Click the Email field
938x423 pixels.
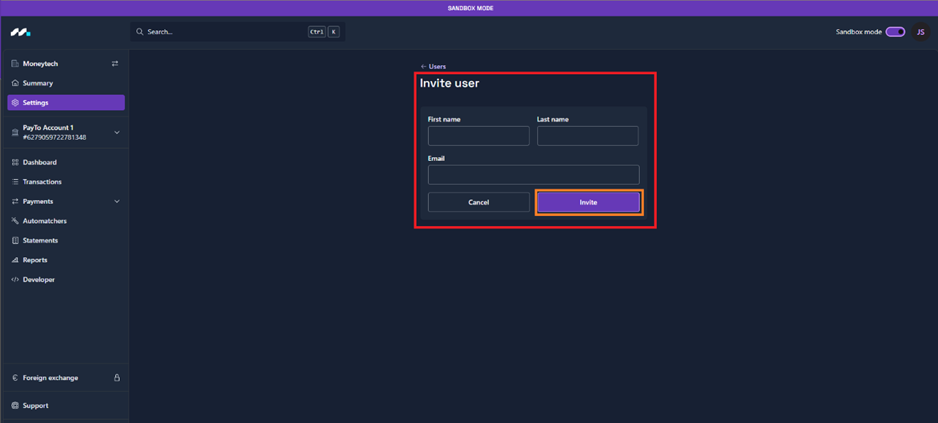pyautogui.click(x=534, y=175)
